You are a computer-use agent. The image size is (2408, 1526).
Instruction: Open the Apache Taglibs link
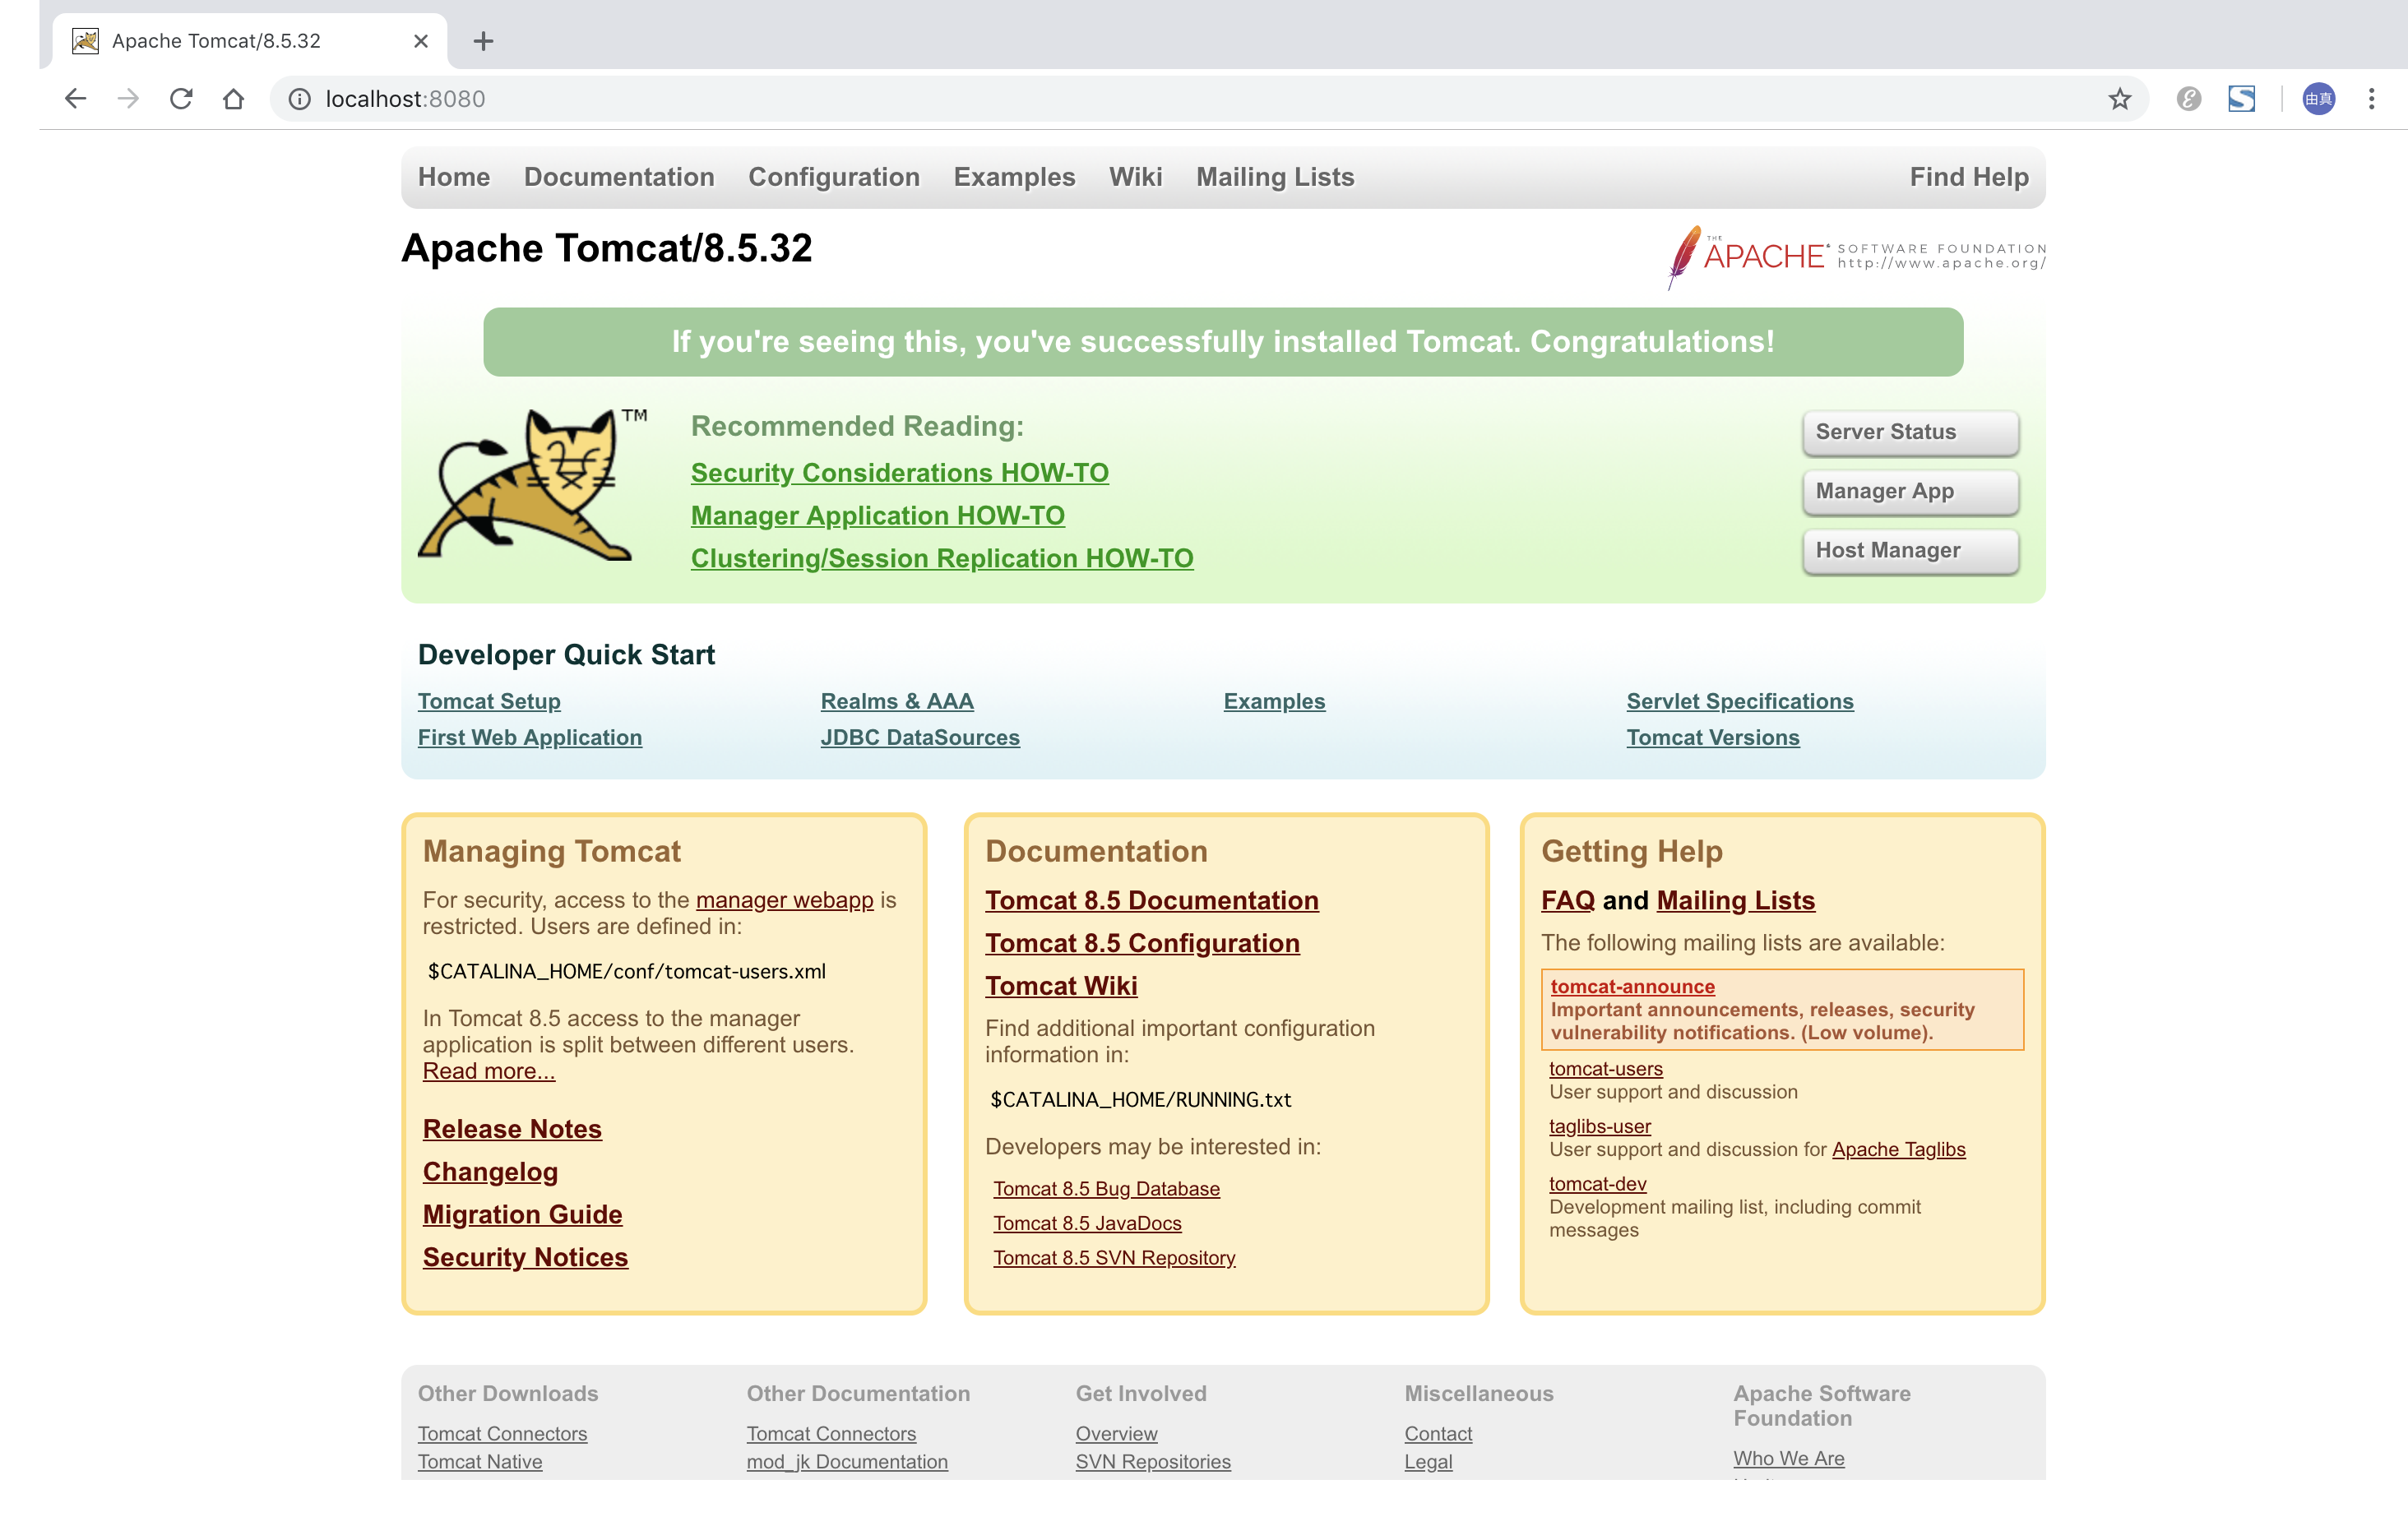(x=1898, y=1150)
